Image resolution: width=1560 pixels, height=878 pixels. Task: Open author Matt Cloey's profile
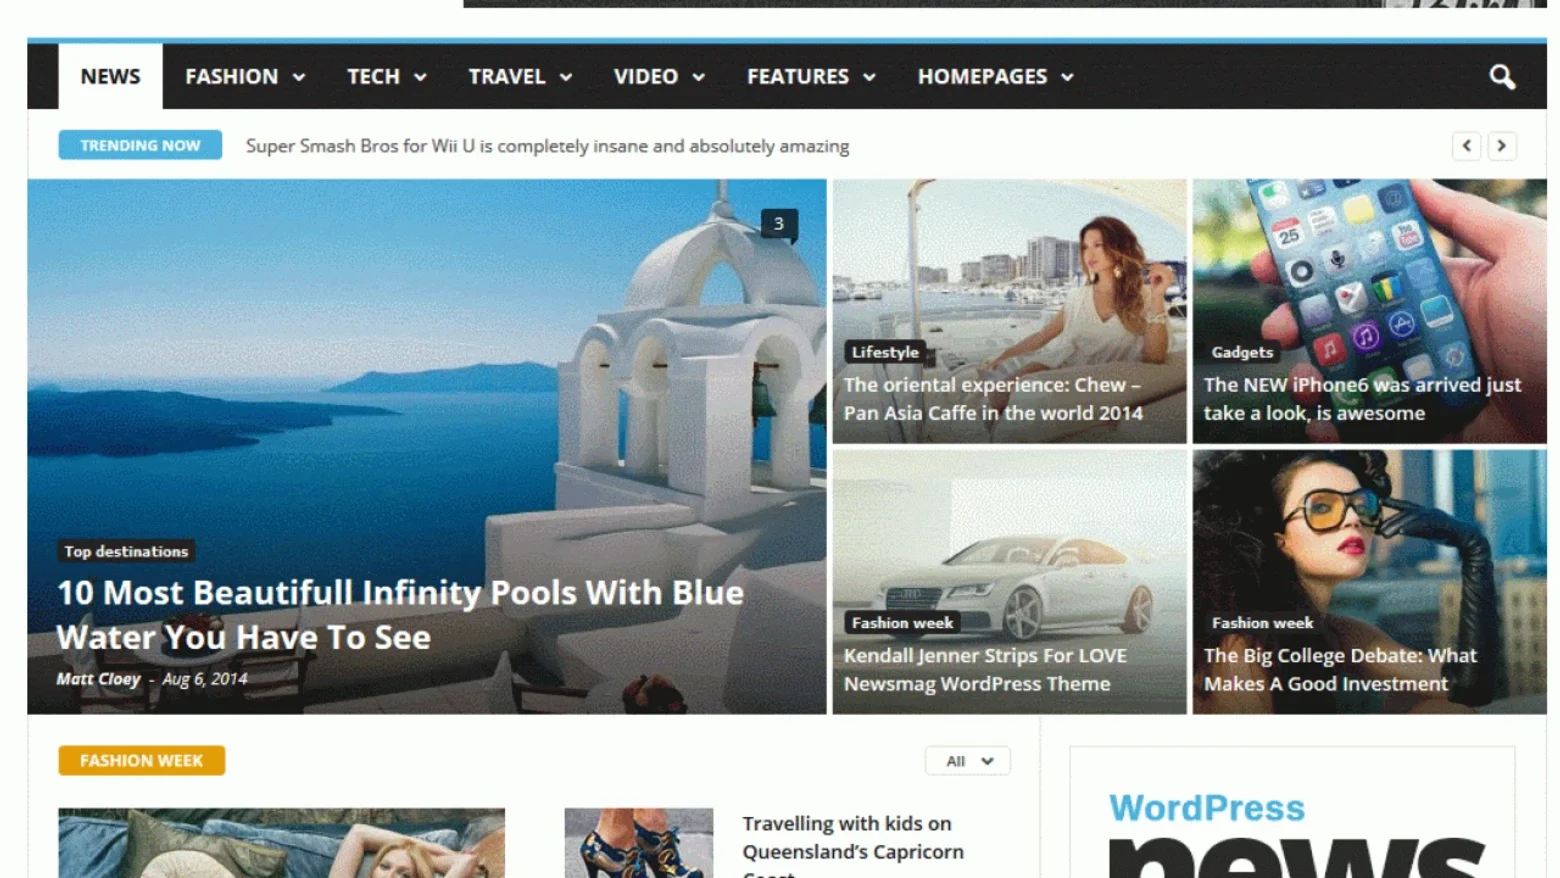pos(98,679)
